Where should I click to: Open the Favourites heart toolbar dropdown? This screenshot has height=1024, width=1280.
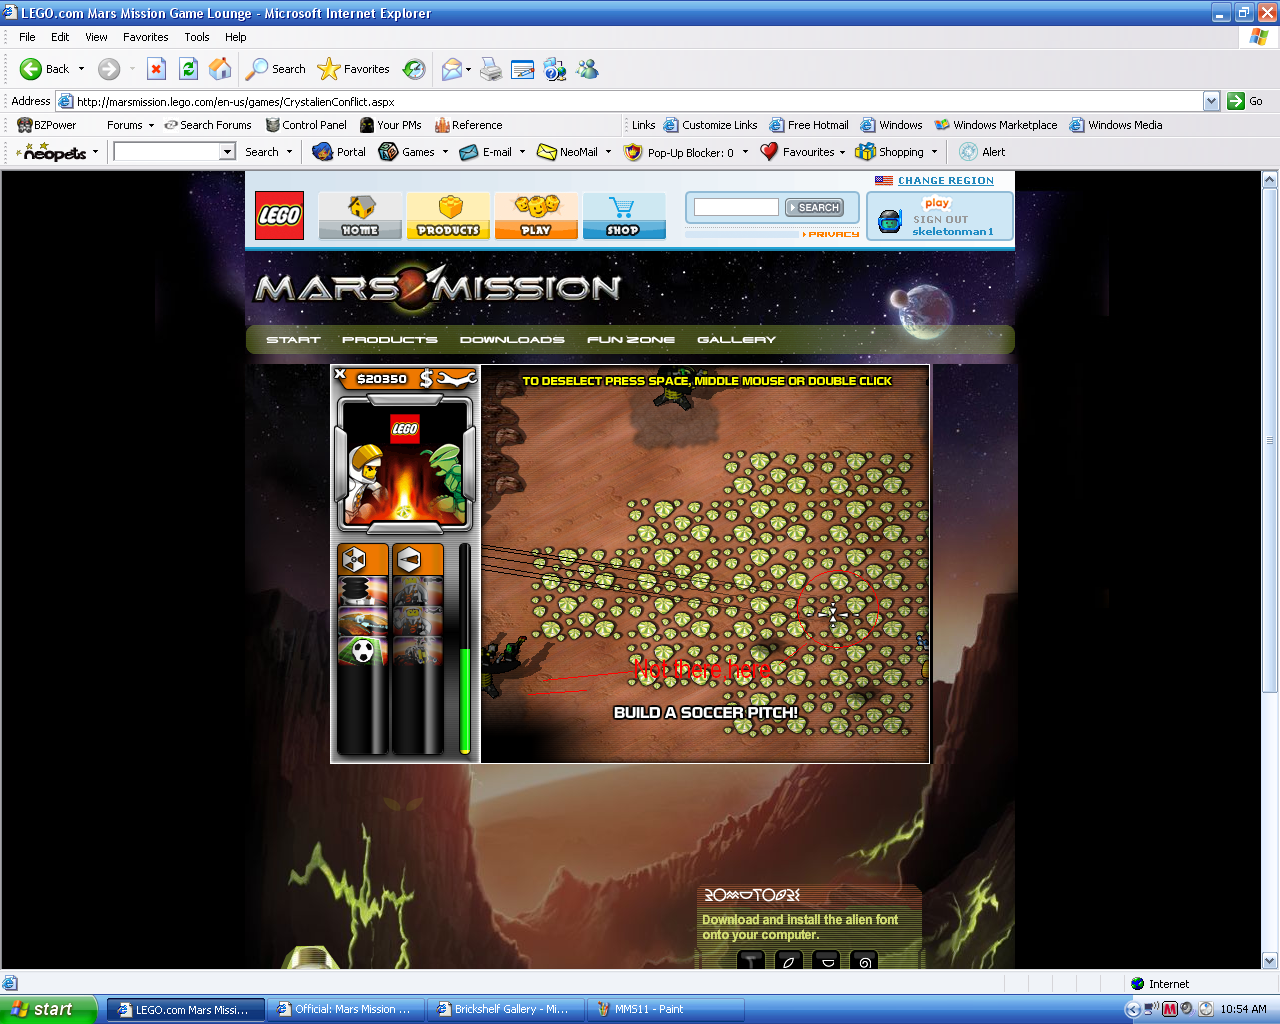pyautogui.click(x=843, y=152)
